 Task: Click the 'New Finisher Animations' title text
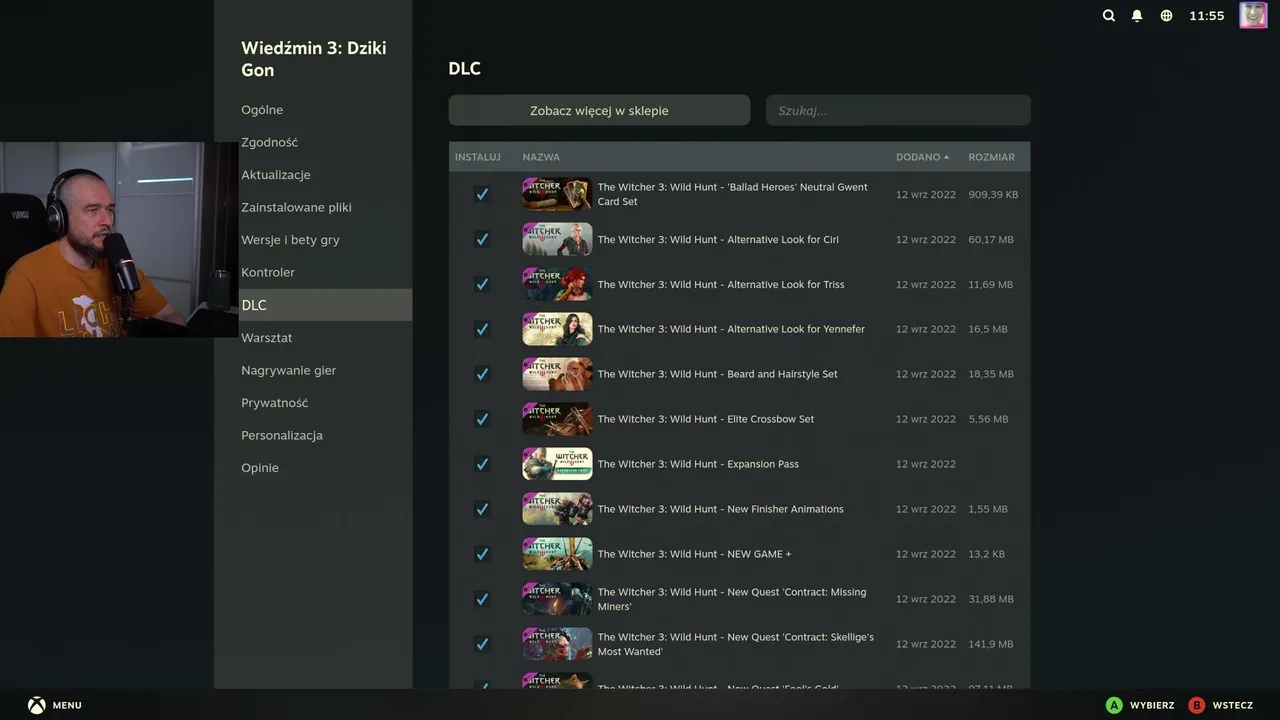721,509
